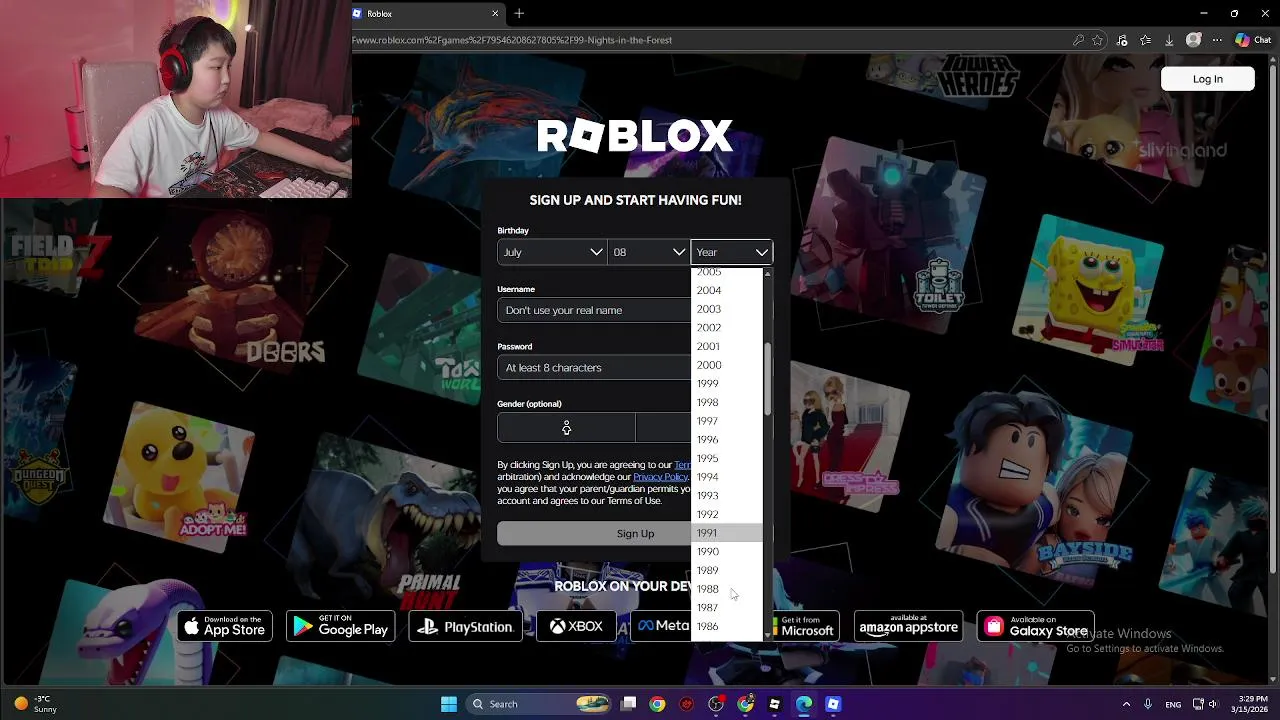Select year 1986 in the list

tap(727, 626)
